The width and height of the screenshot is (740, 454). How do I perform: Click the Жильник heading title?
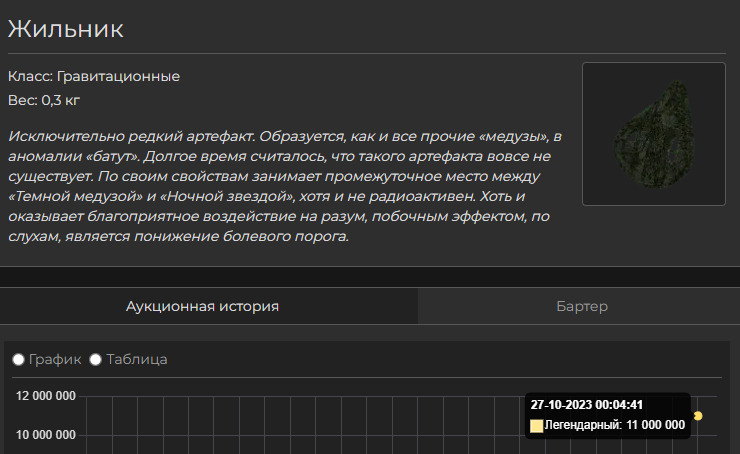pyautogui.click(x=66, y=29)
